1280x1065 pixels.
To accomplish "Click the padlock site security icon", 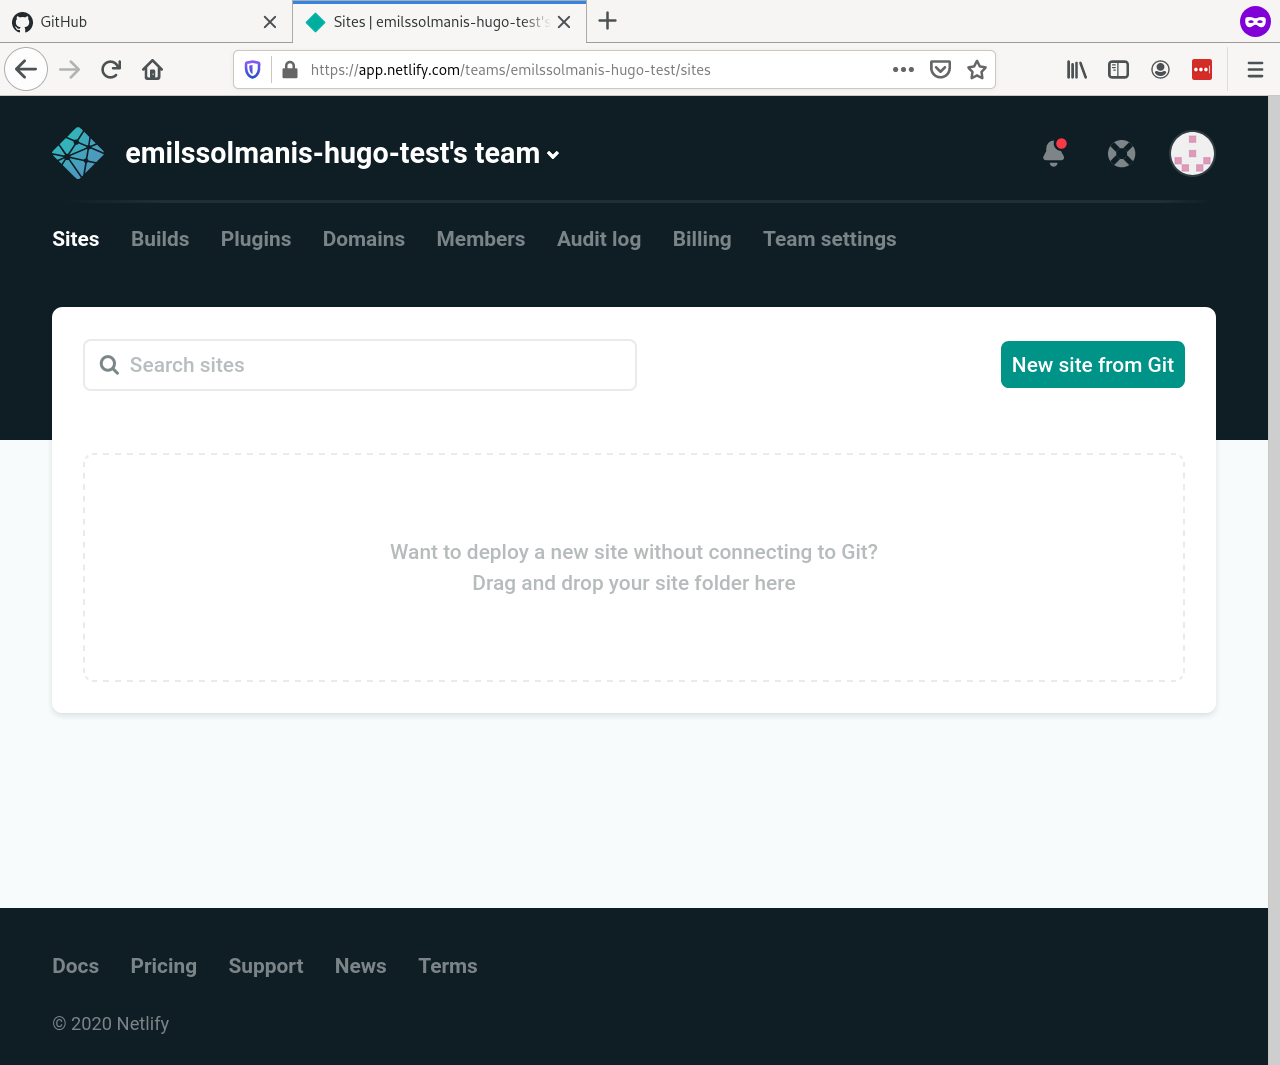I will 290,69.
